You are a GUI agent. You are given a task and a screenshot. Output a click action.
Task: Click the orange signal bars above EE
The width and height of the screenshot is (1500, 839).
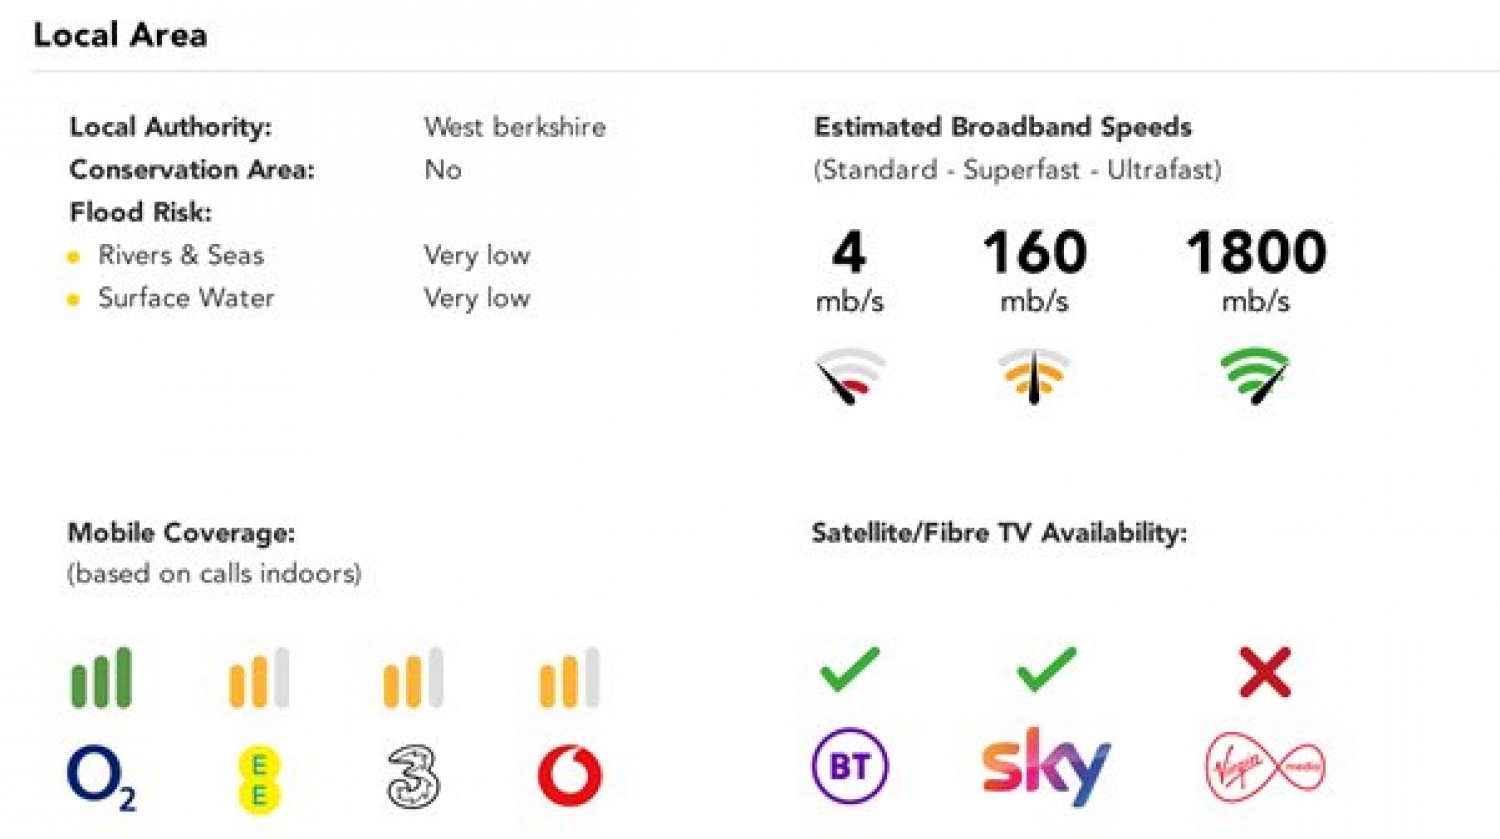pyautogui.click(x=259, y=678)
